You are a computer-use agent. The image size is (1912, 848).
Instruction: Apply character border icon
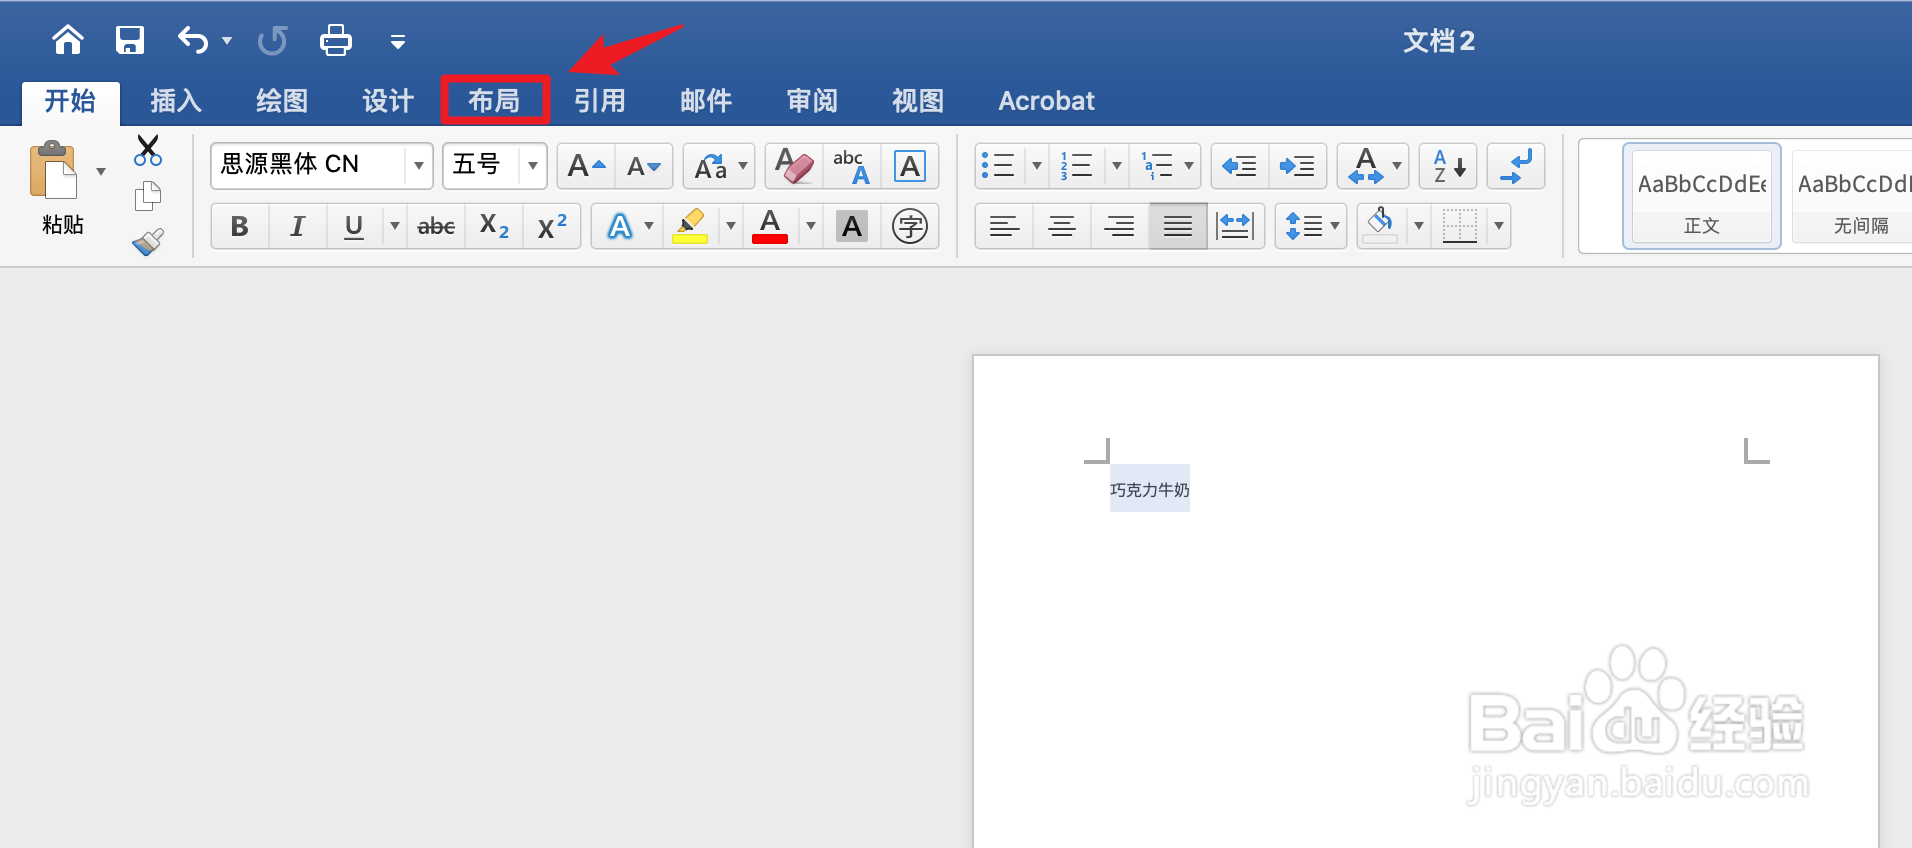click(910, 166)
